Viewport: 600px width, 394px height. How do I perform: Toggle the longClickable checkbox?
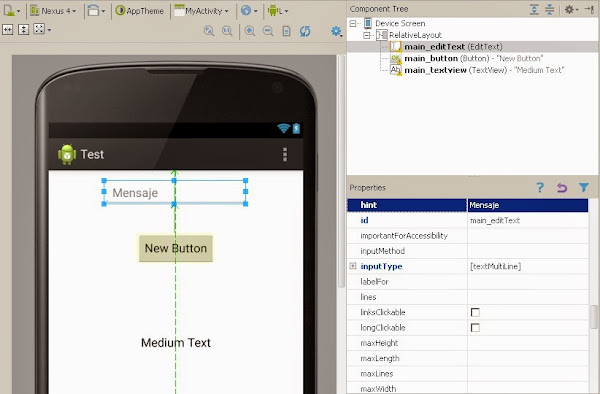(475, 327)
